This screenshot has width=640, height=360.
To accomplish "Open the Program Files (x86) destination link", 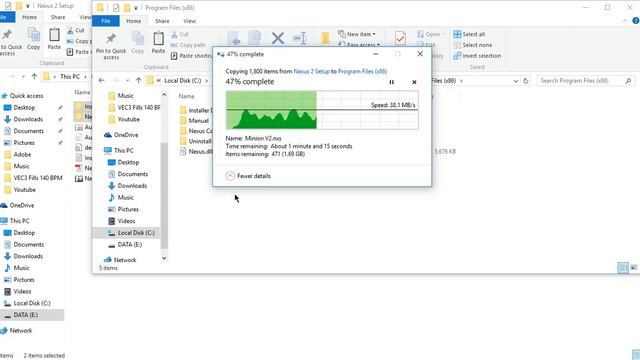I will coord(362,71).
